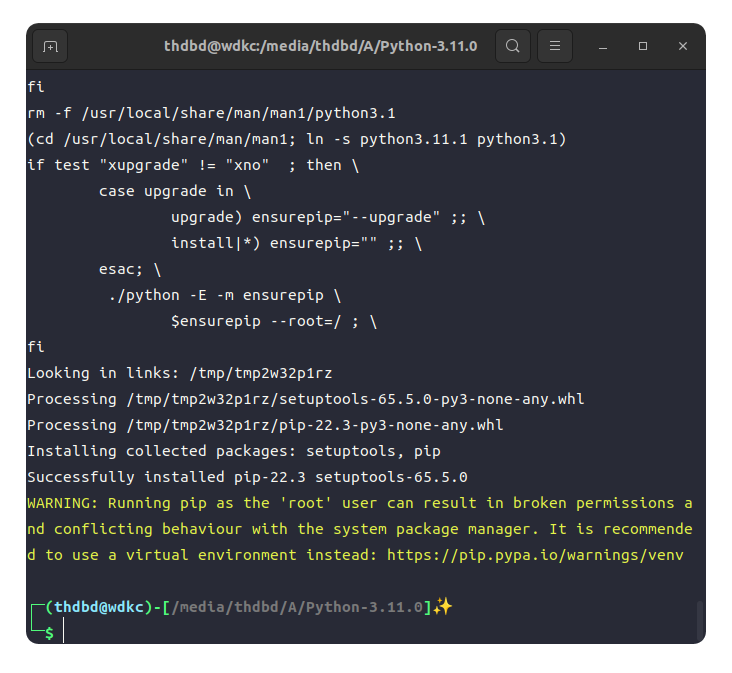
Task: Open the terminal search tool
Action: pyautogui.click(x=513, y=46)
